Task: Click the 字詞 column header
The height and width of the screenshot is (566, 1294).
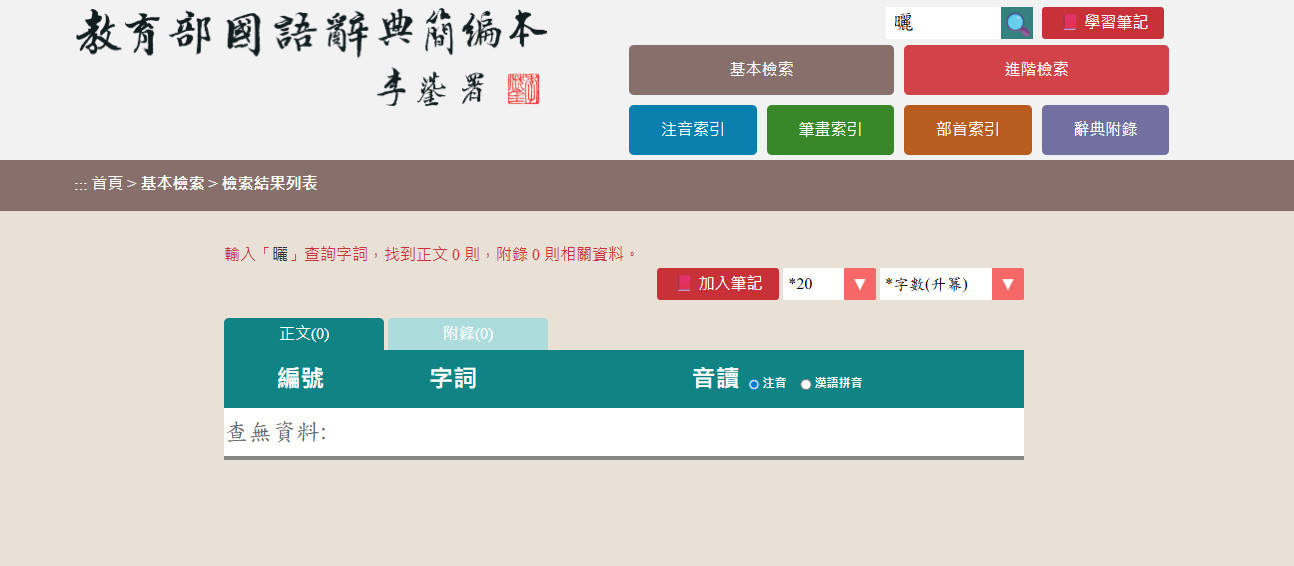Action: (453, 379)
